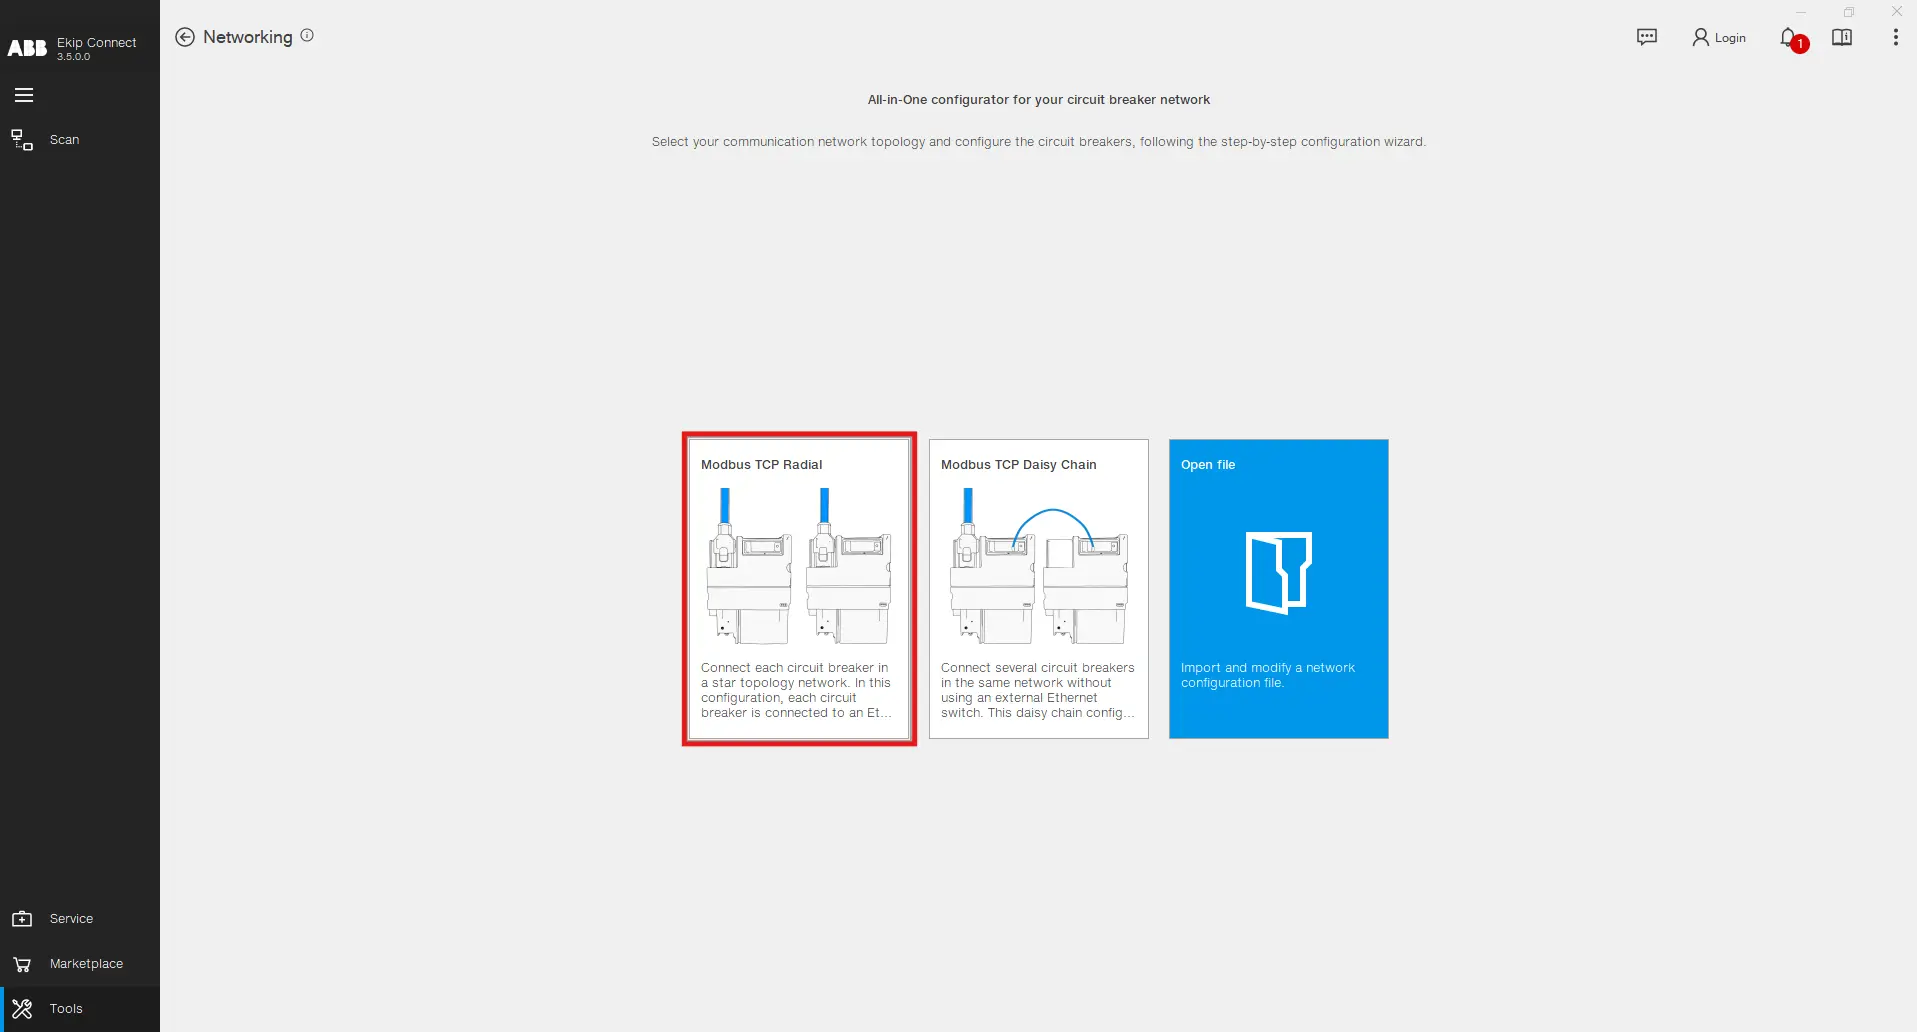Select the Service icon in the sidebar
Image resolution: width=1917 pixels, height=1032 pixels.
pyautogui.click(x=21, y=918)
